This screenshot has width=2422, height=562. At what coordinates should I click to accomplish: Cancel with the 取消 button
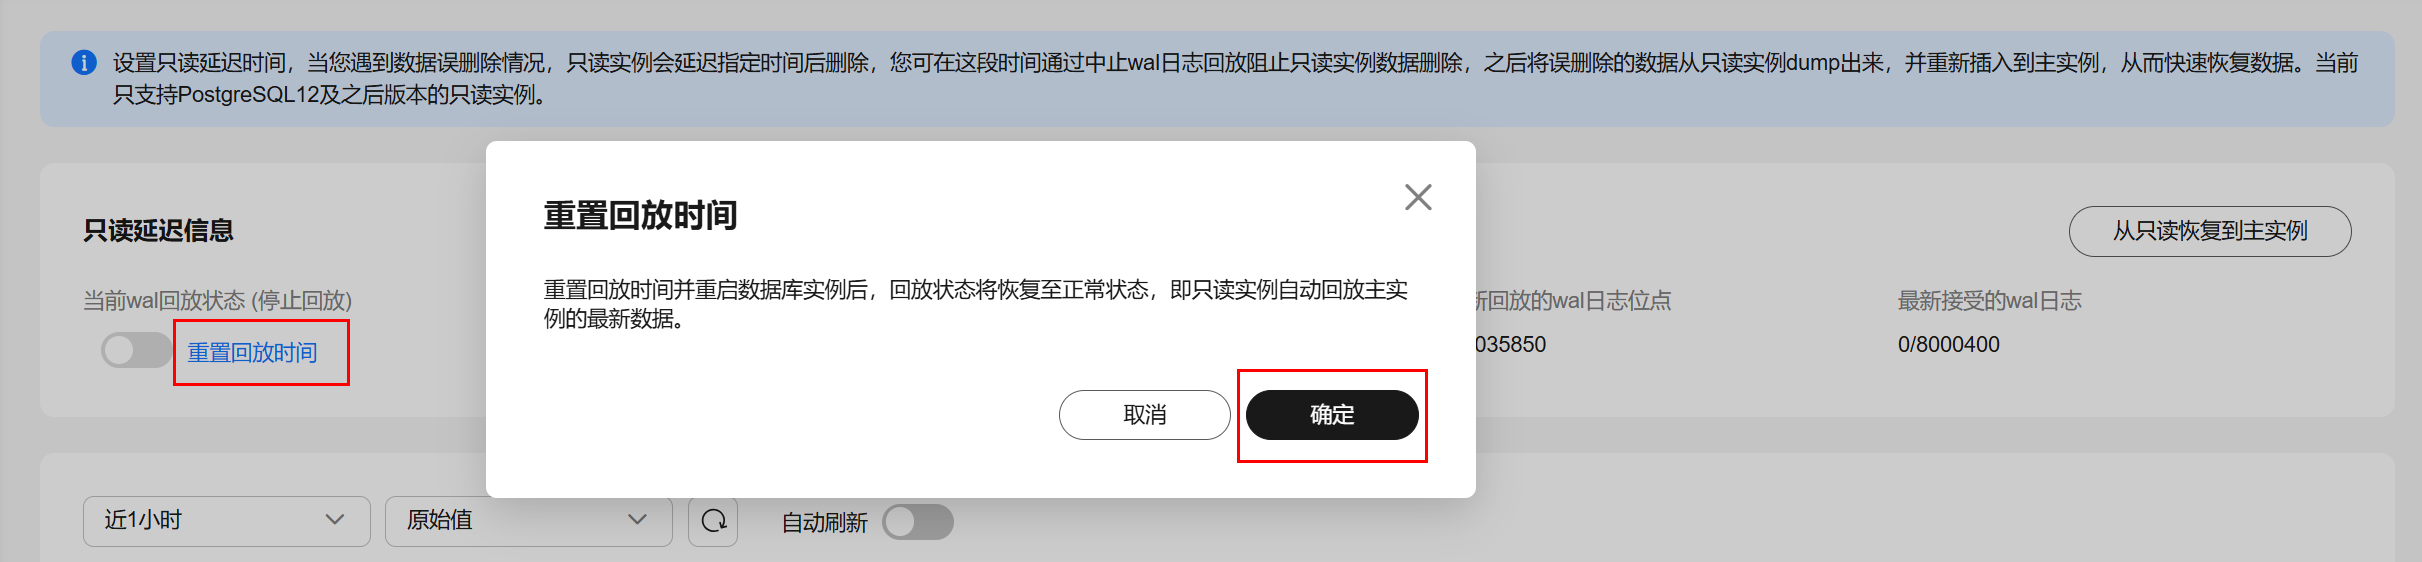pos(1145,415)
